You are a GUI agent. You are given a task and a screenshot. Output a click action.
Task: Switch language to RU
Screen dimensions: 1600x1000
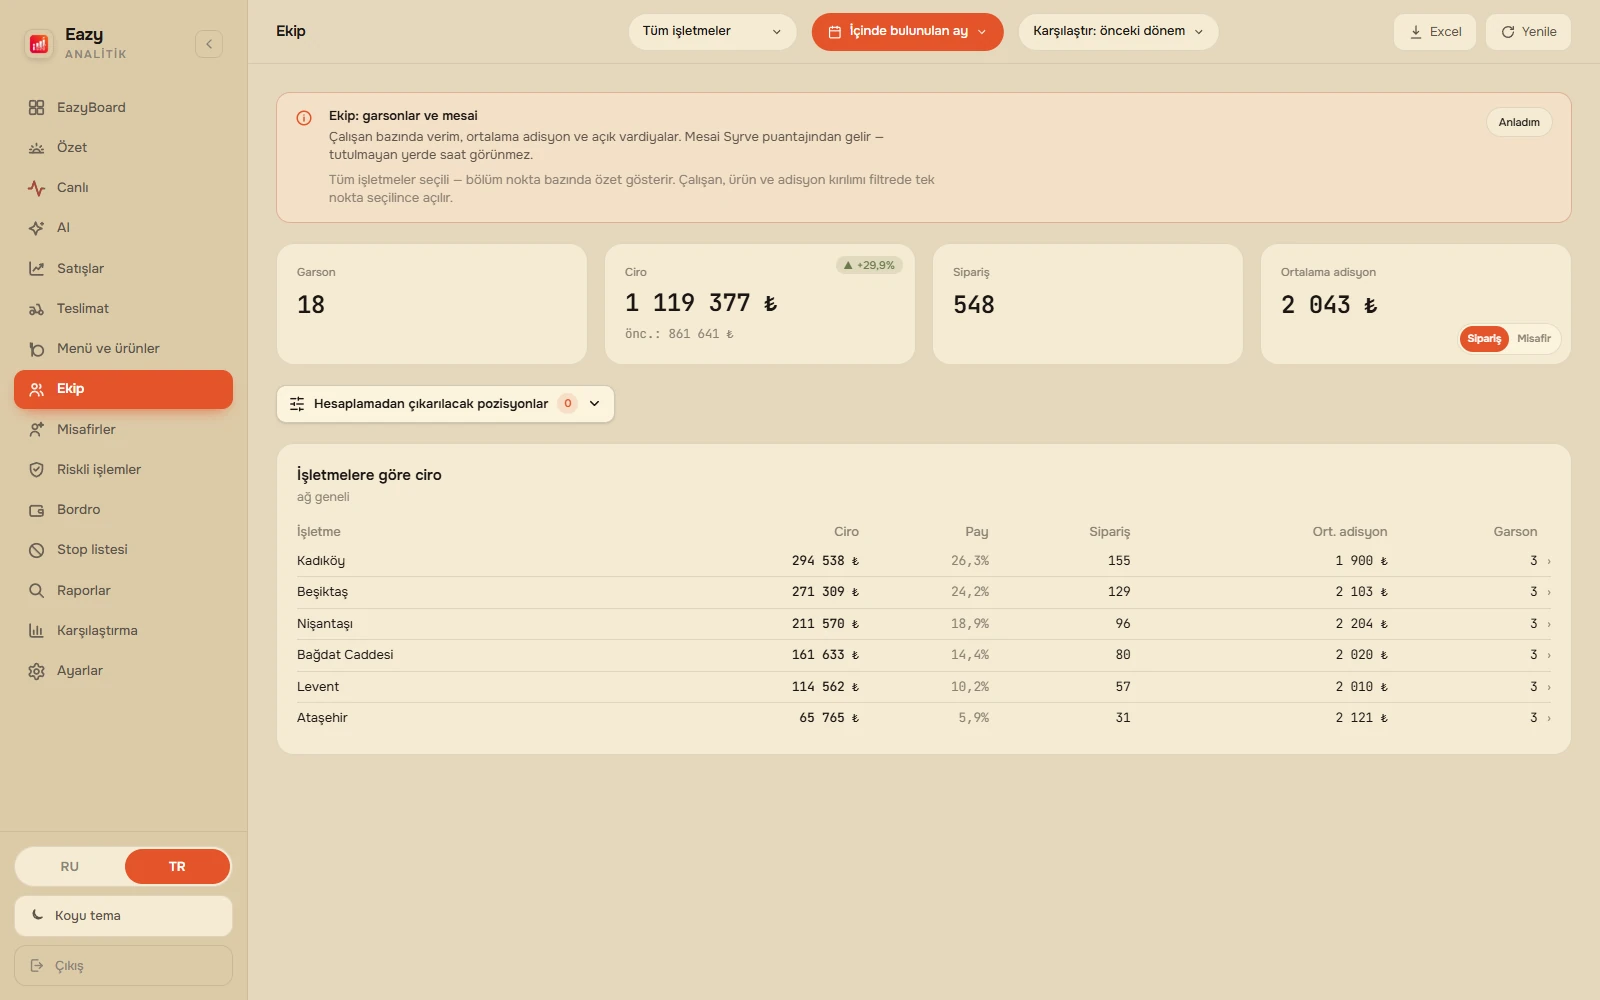coord(70,866)
